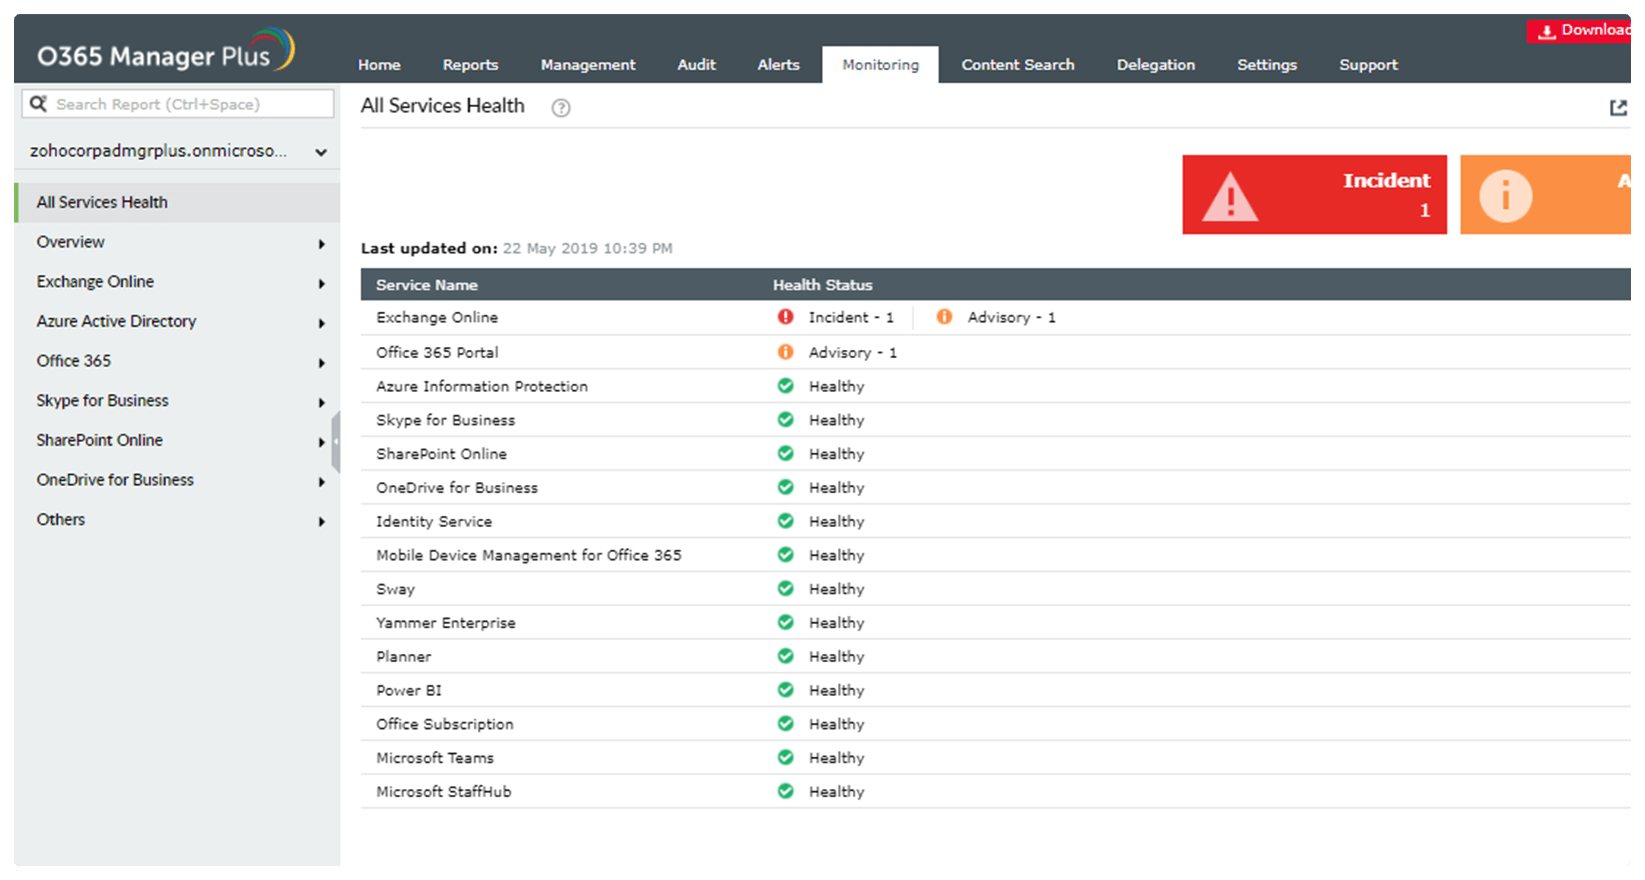This screenshot has height=880, width=1645.
Task: Click Microsoft Teams healthy checkmark icon
Action: [x=786, y=758]
